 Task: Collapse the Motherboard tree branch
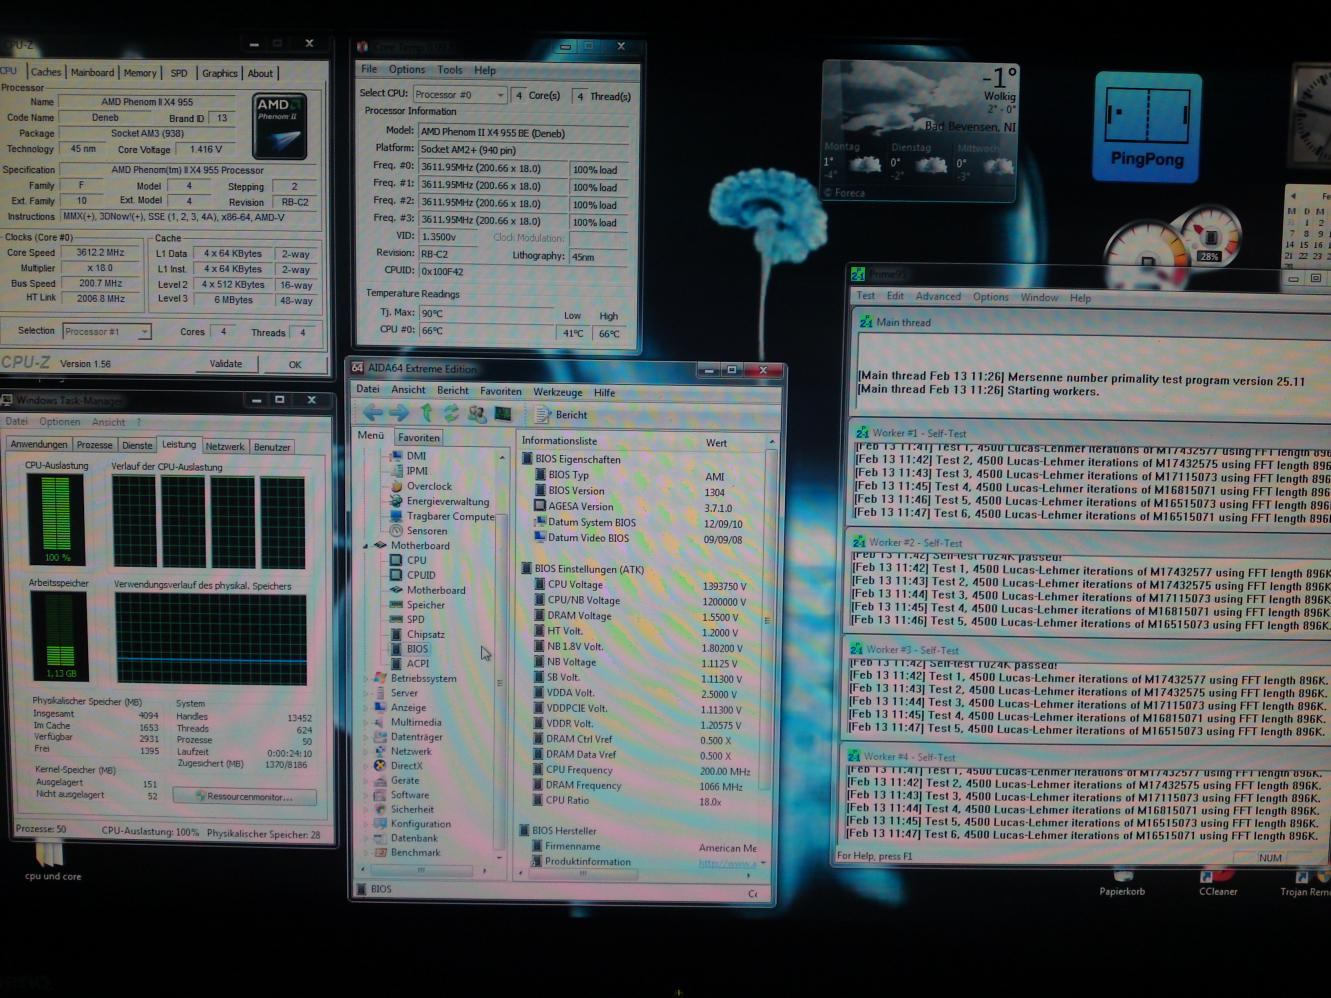coord(365,546)
